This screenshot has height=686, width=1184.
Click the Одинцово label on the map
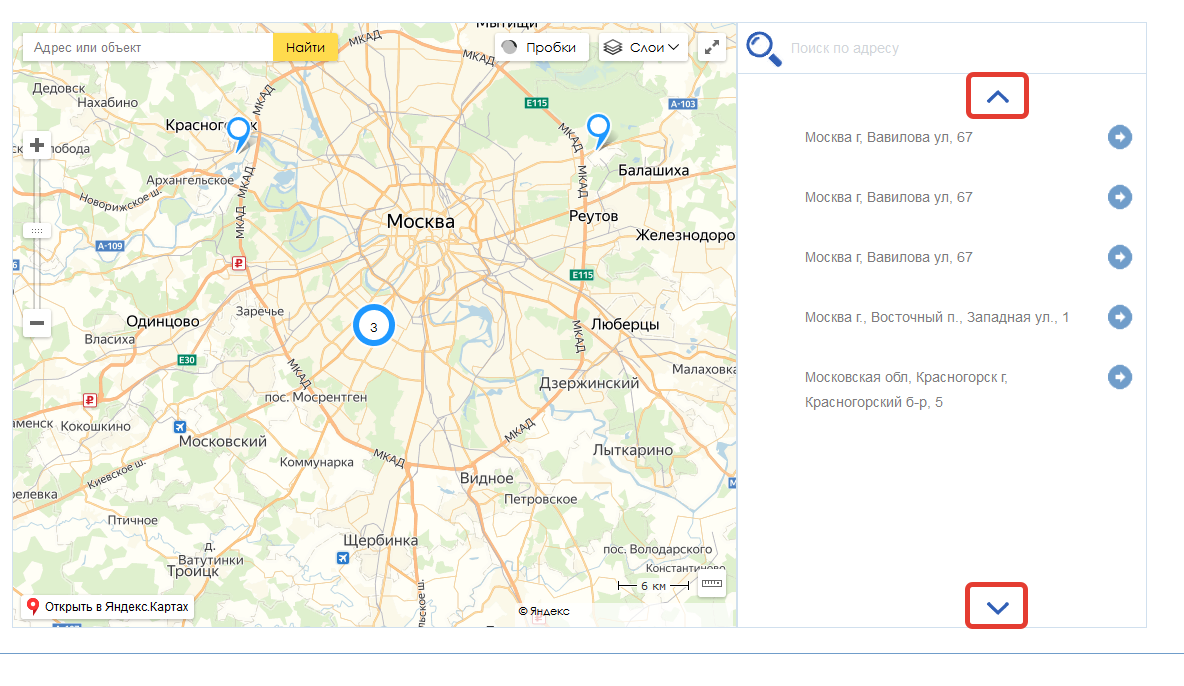tap(163, 321)
